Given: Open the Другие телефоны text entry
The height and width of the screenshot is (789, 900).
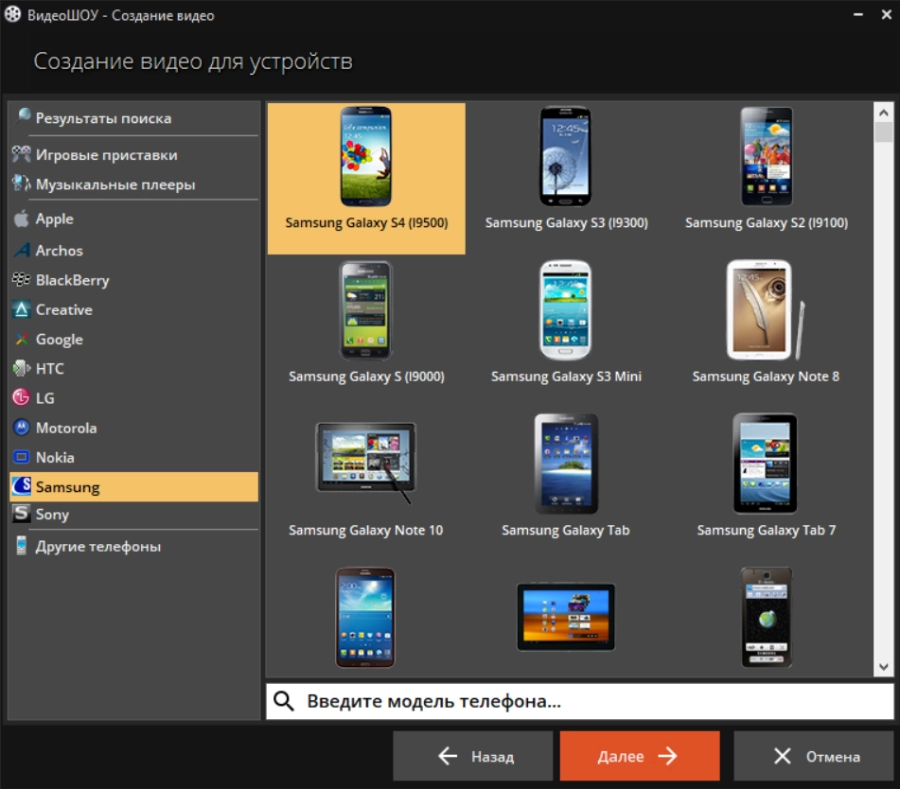Looking at the screenshot, I should coord(98,546).
